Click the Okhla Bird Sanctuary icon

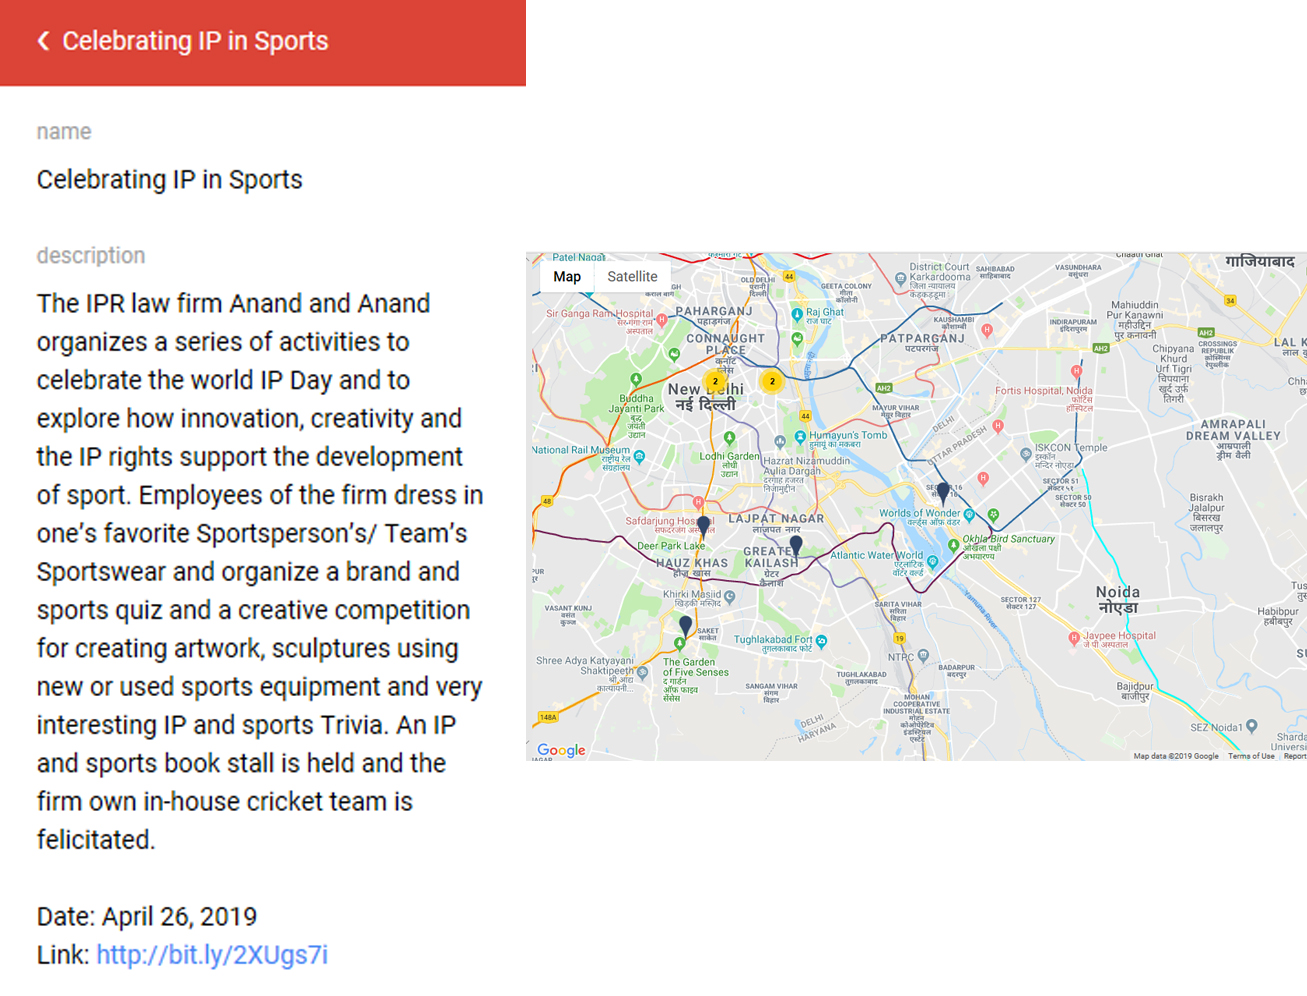tap(953, 545)
